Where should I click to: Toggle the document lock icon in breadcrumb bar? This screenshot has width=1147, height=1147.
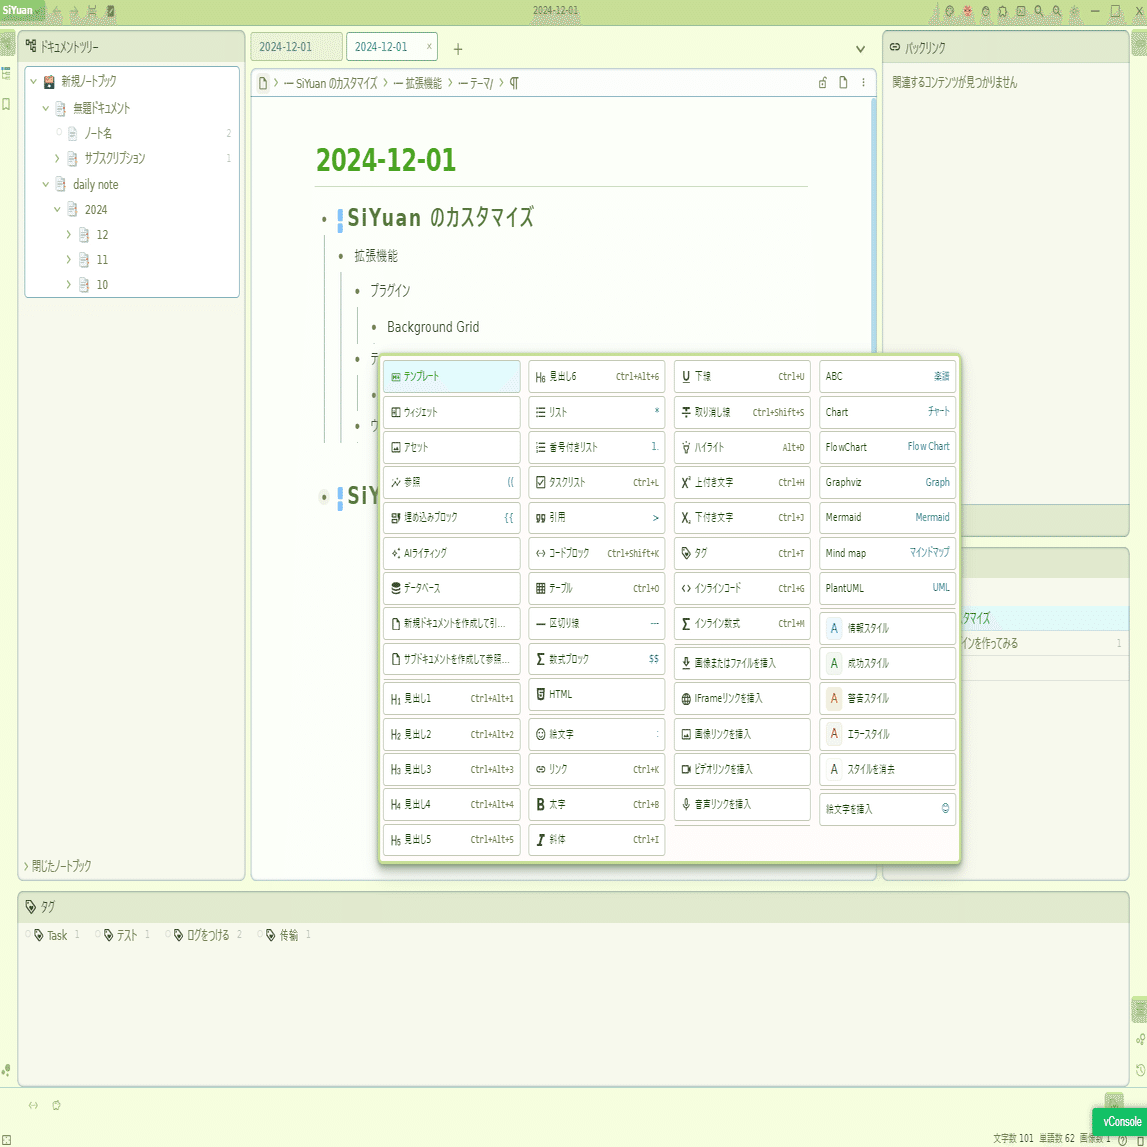[x=822, y=83]
